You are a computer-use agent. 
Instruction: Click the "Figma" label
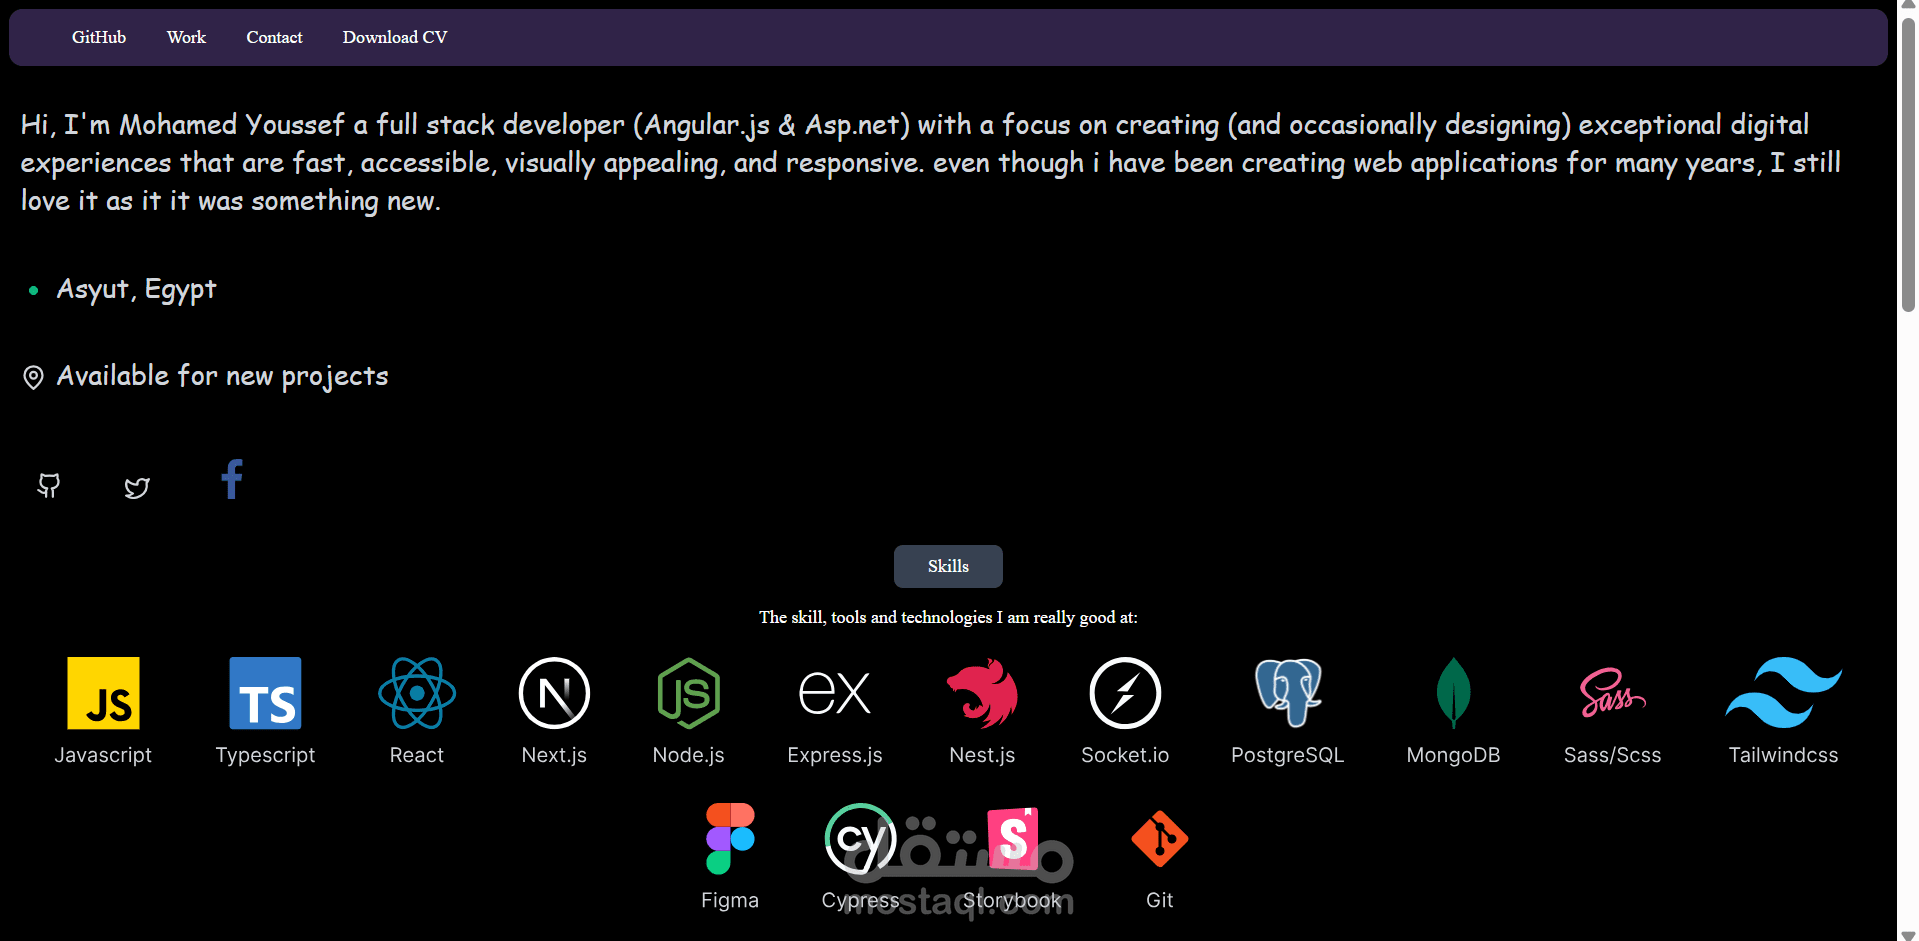coord(730,900)
